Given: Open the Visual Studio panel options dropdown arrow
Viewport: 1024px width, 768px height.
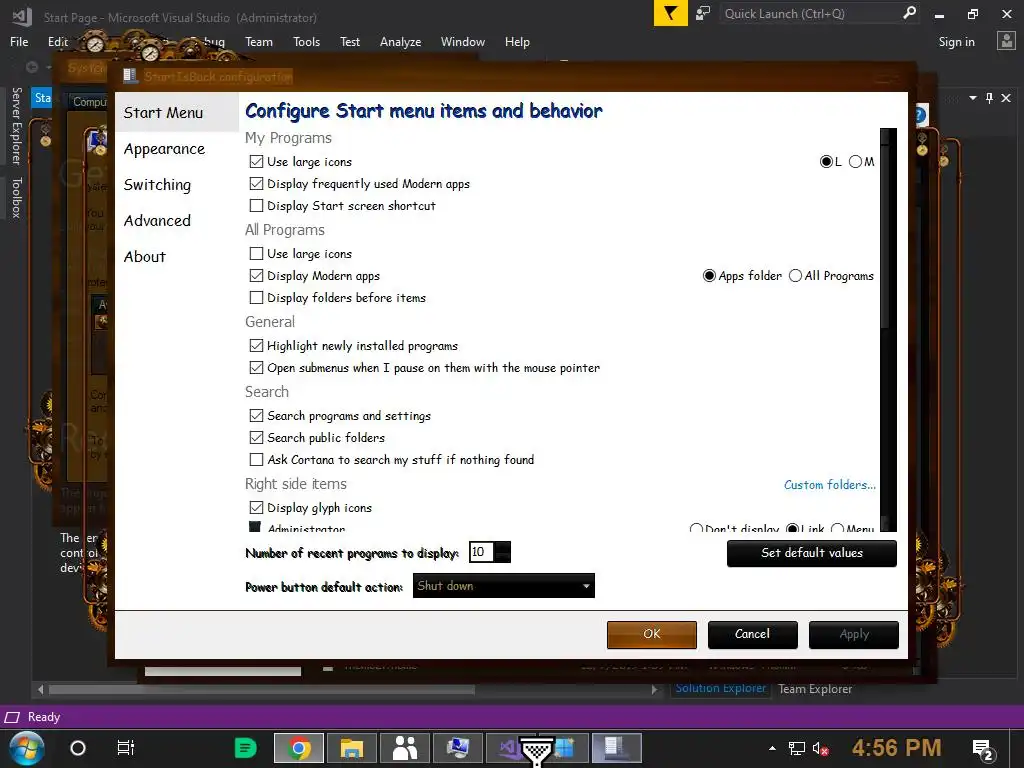Looking at the screenshot, I should (x=973, y=98).
